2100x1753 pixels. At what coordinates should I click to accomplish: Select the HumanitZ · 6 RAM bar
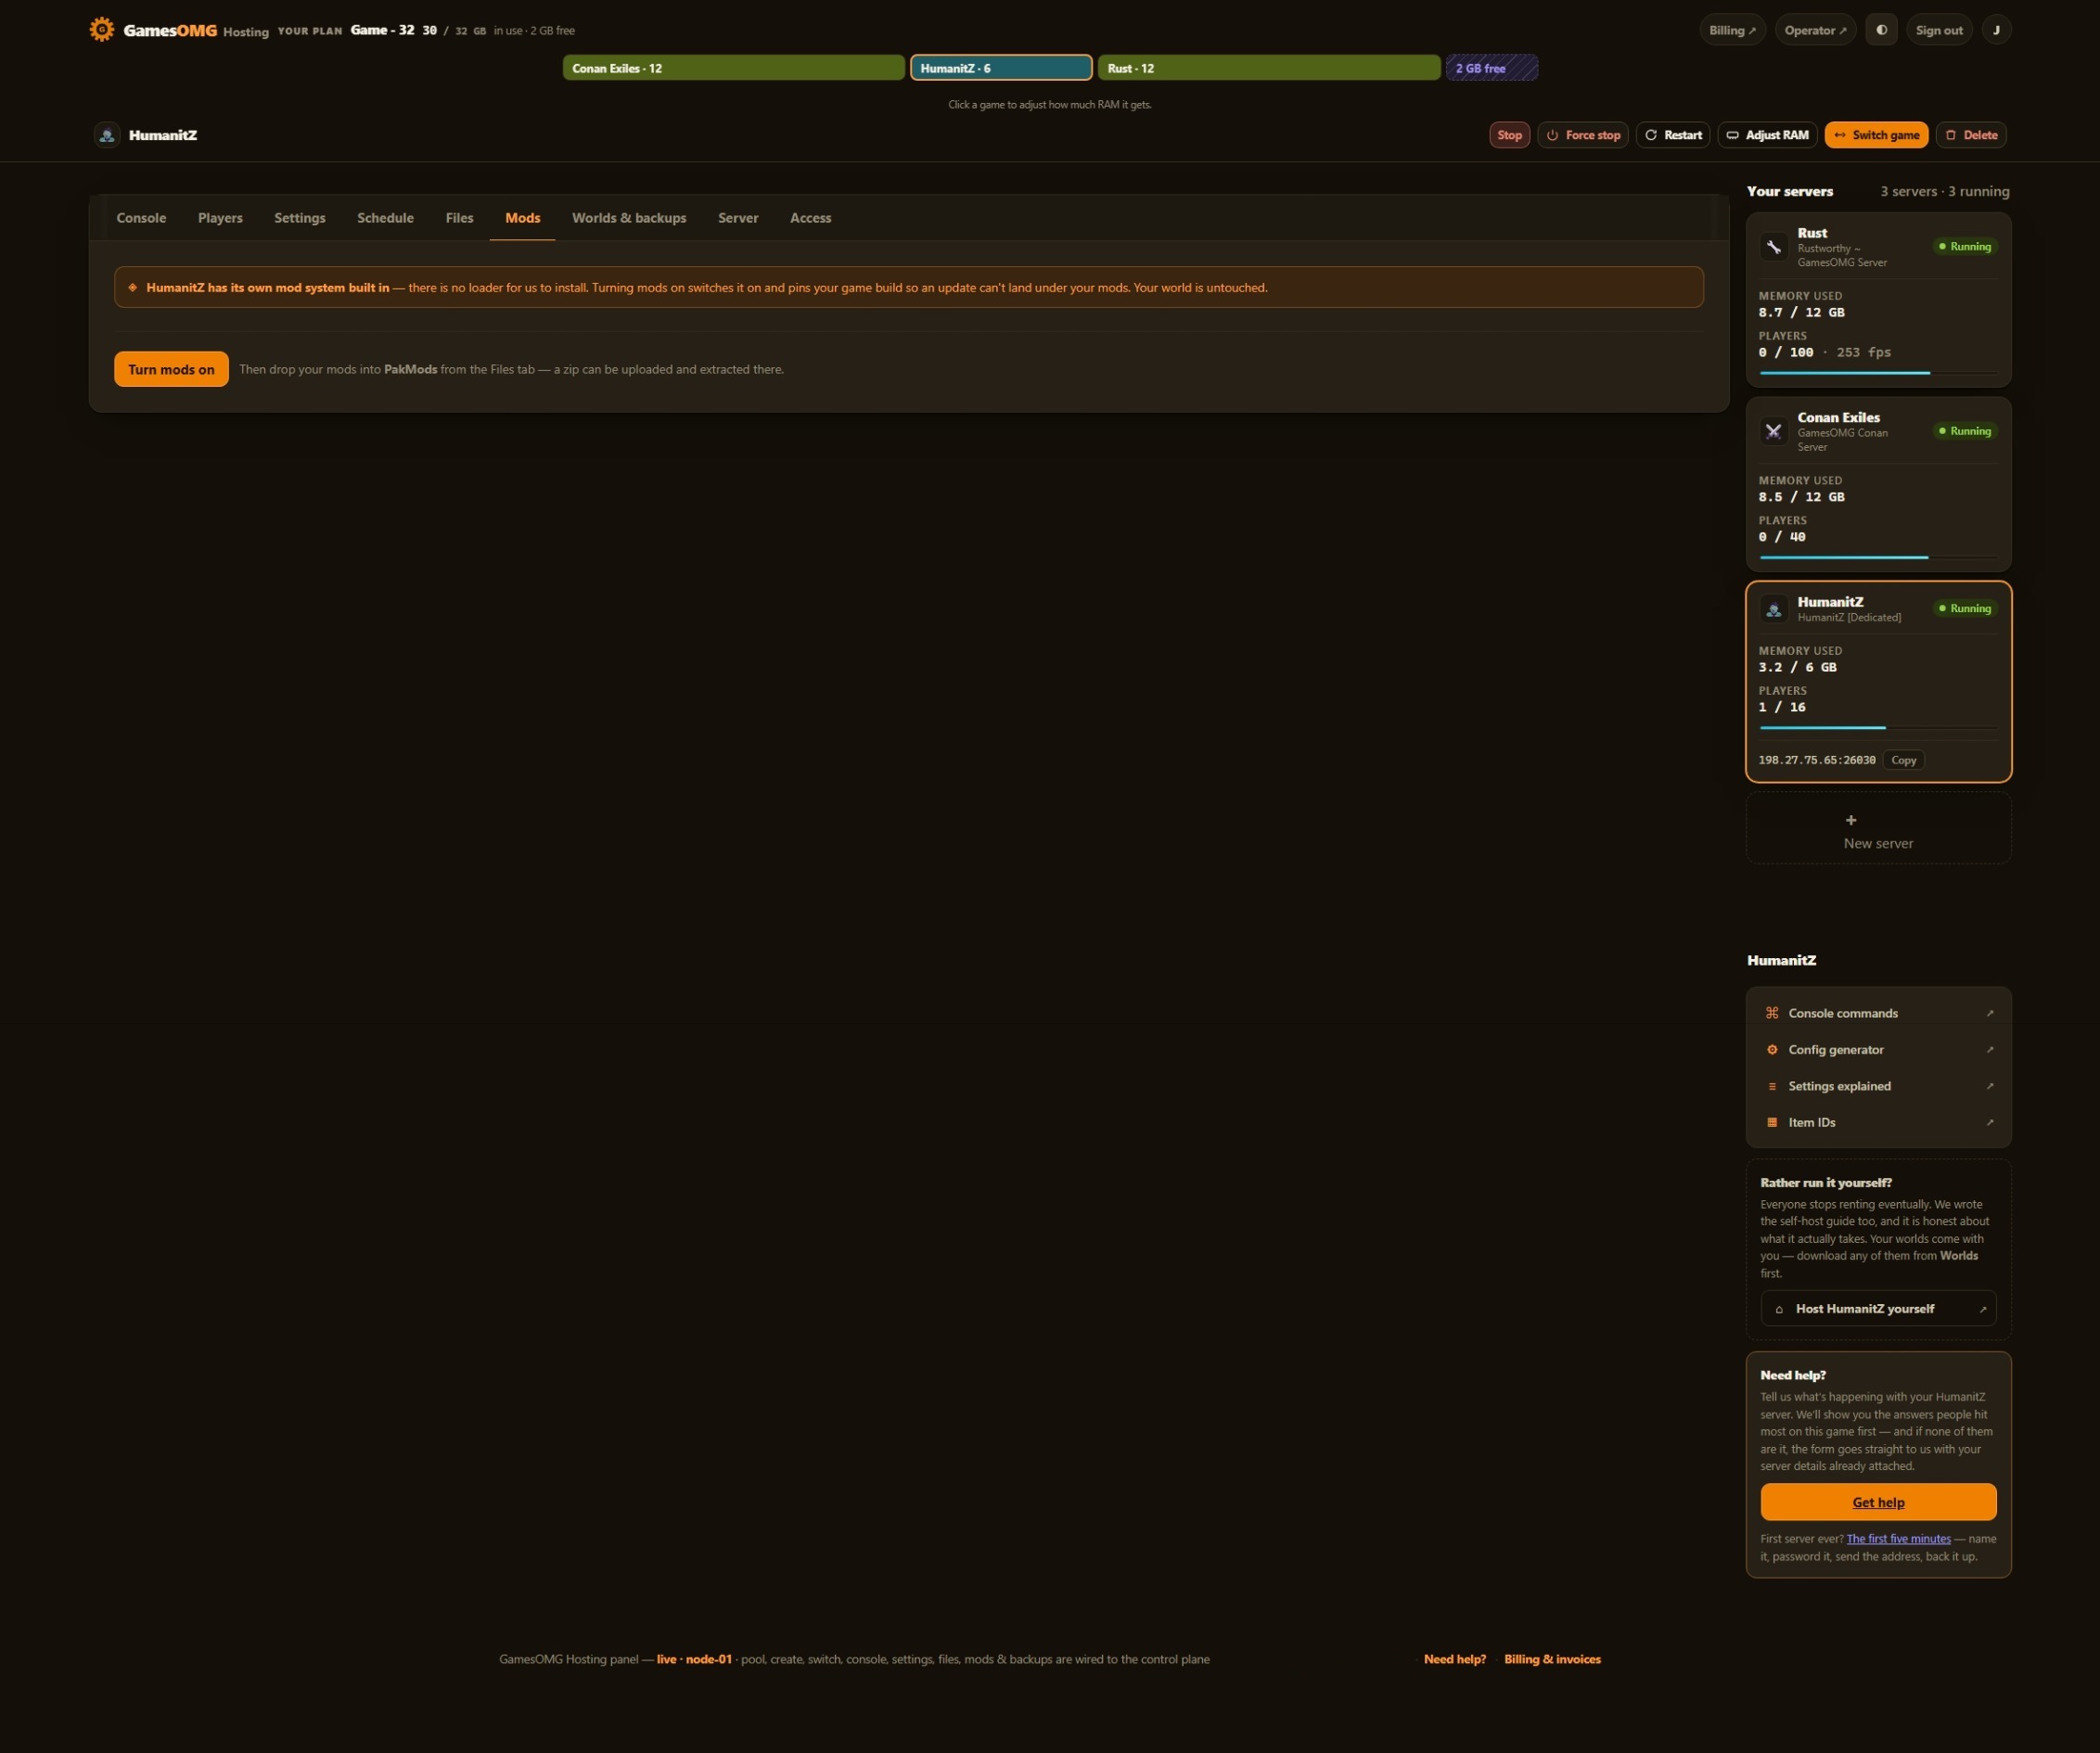pos(1001,68)
